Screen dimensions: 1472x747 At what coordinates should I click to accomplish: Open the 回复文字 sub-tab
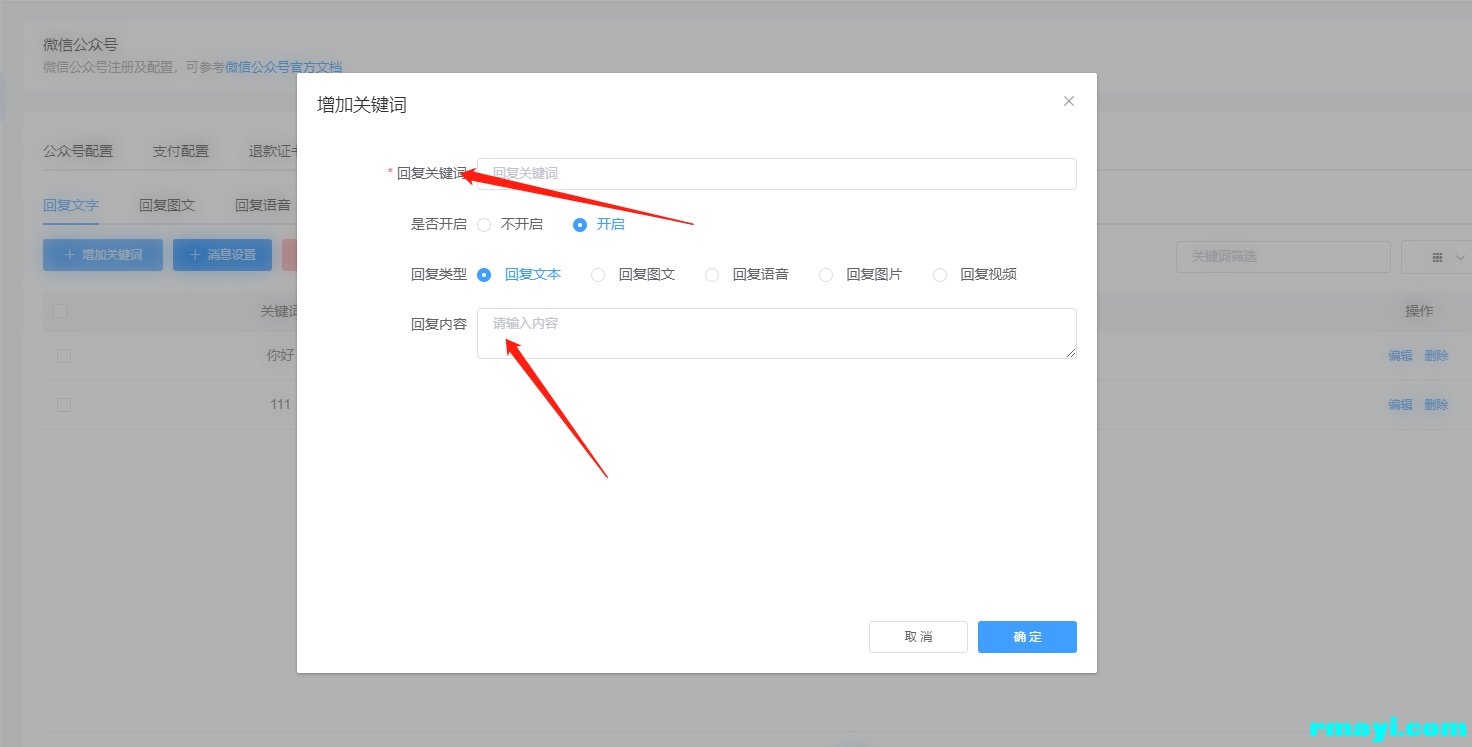pyautogui.click(x=71, y=205)
